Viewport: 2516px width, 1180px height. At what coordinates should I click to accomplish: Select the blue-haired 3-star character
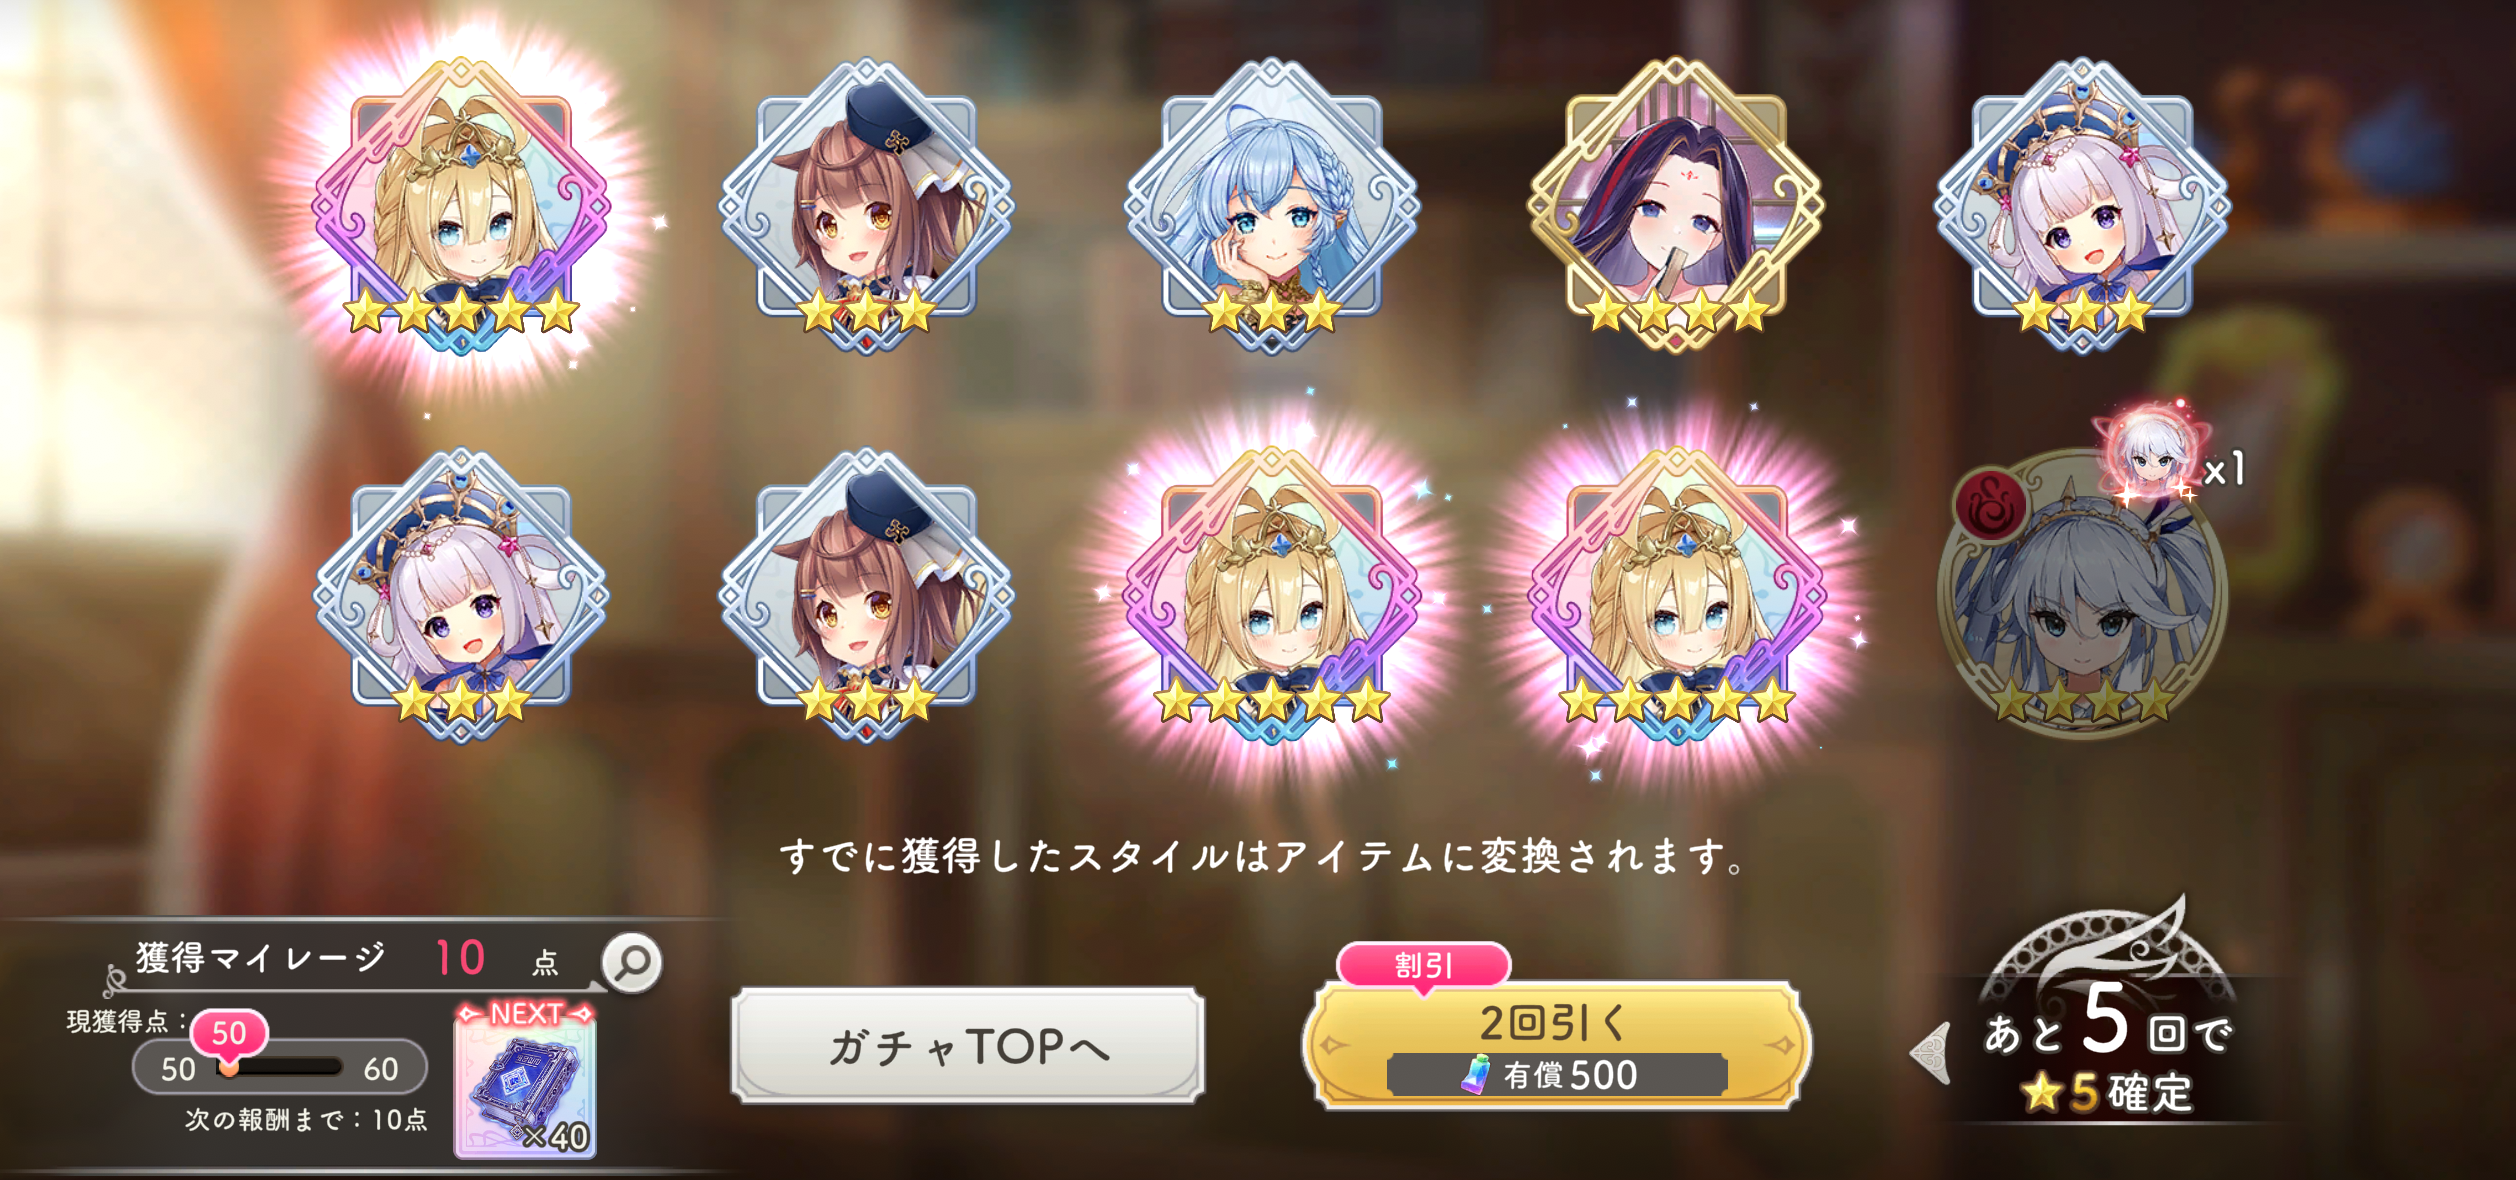(1271, 205)
